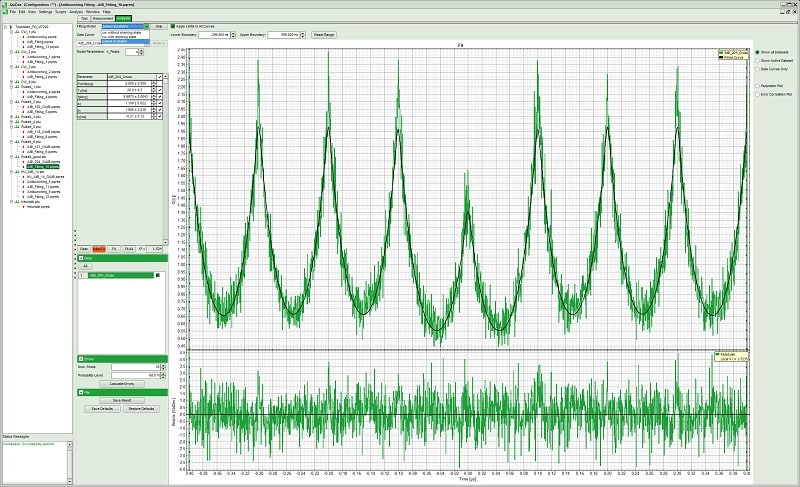Image resolution: width=800 pixels, height=487 pixels.
Task: Switch to the Measurement tab
Action: point(102,18)
